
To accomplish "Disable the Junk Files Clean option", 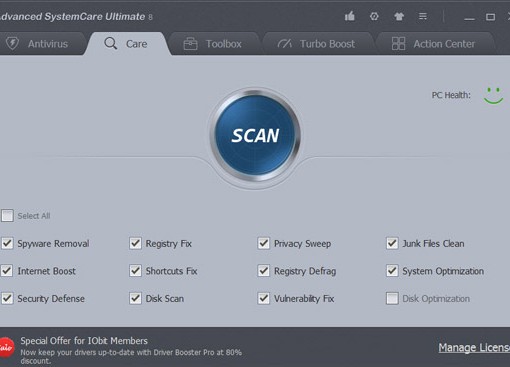I will 392,243.
